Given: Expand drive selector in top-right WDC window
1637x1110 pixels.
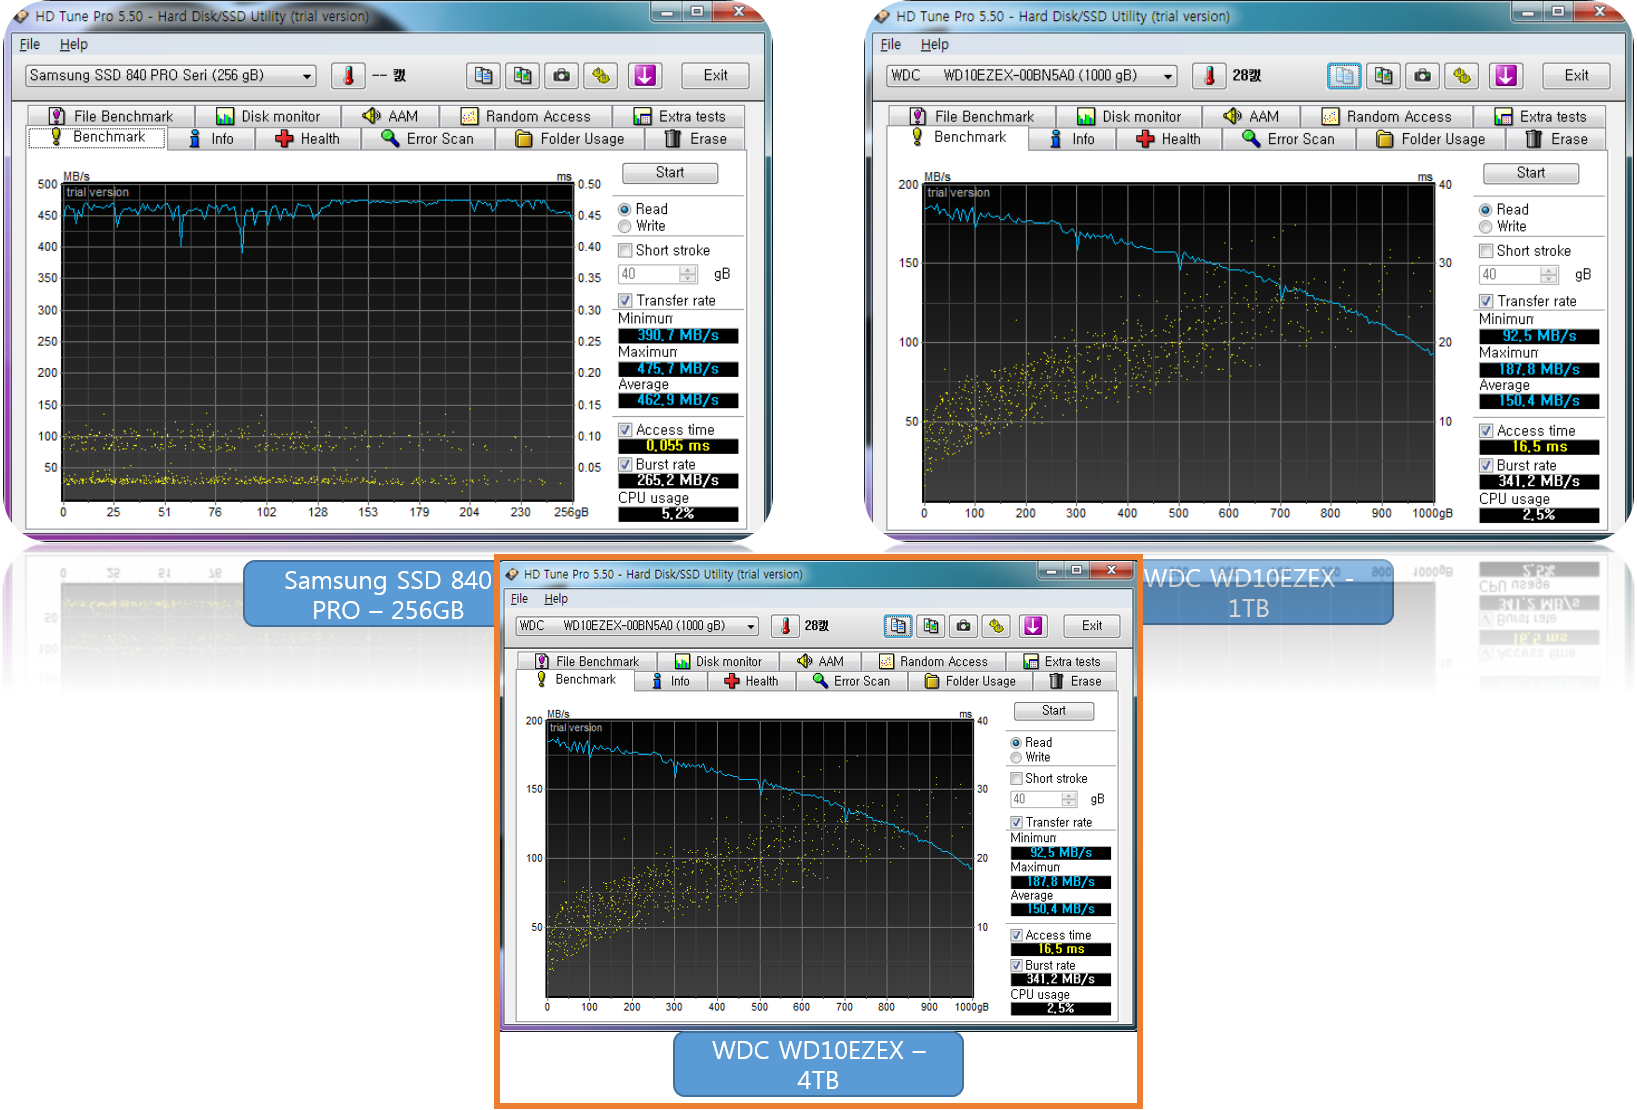Looking at the screenshot, I should click(x=1168, y=76).
